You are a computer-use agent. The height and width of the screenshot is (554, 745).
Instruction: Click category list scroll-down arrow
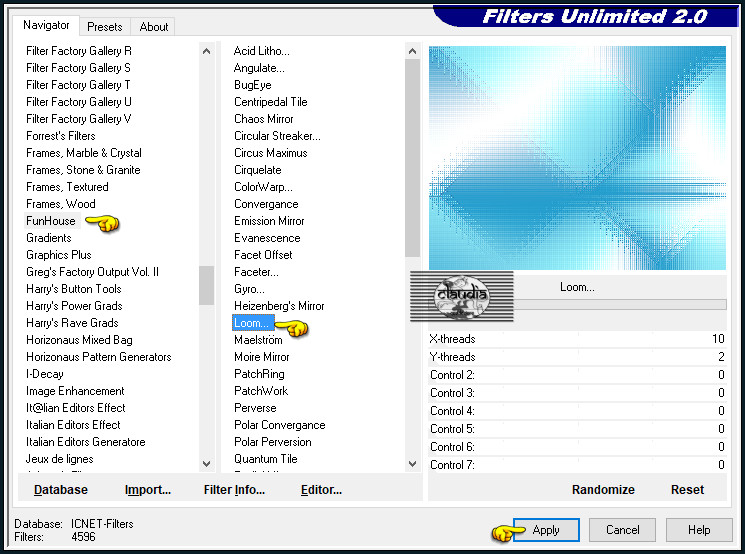point(206,464)
